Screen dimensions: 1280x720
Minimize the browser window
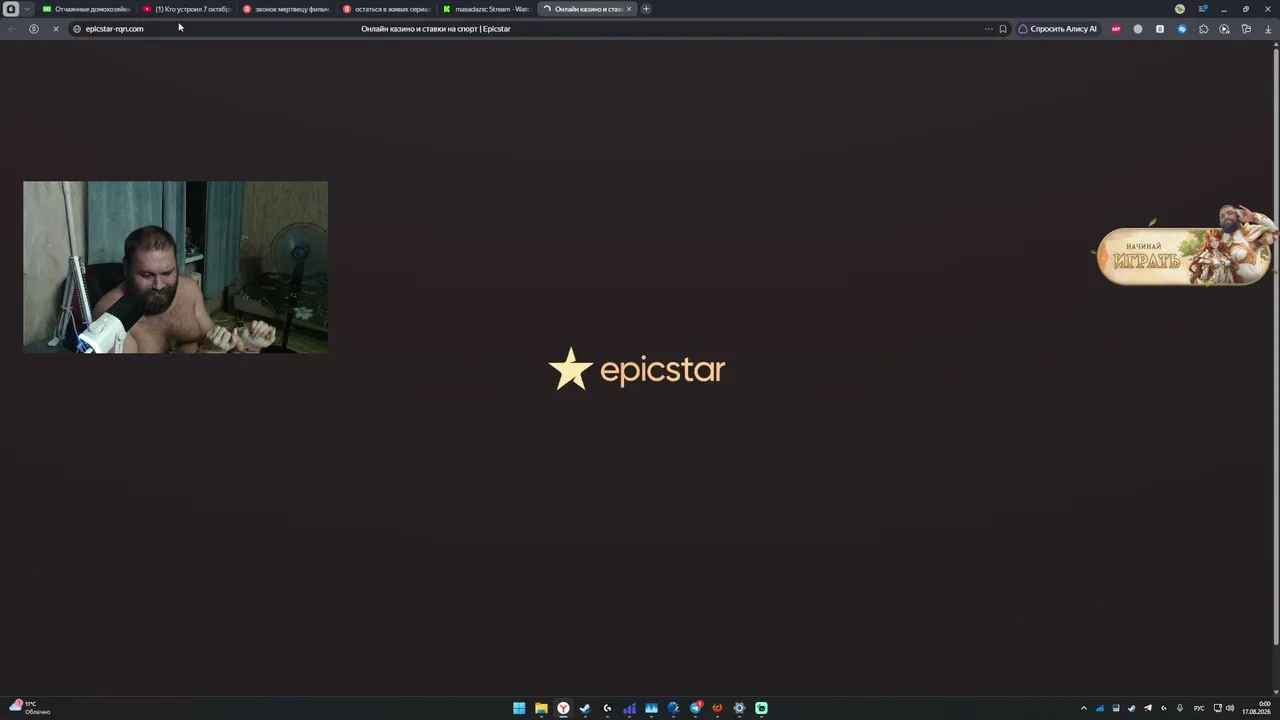click(1224, 9)
